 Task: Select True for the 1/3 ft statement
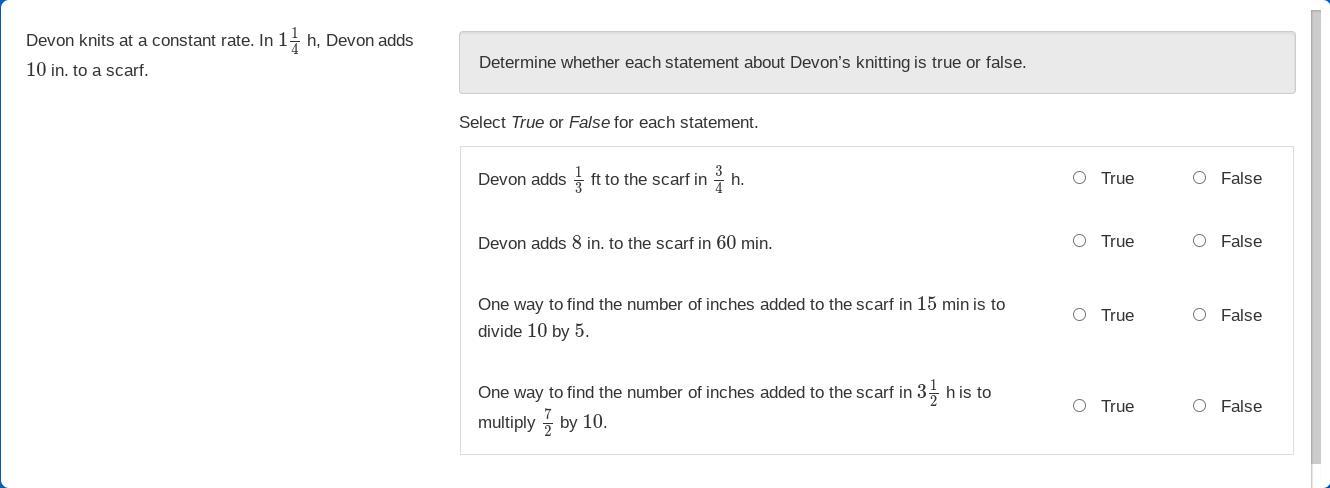(1079, 178)
